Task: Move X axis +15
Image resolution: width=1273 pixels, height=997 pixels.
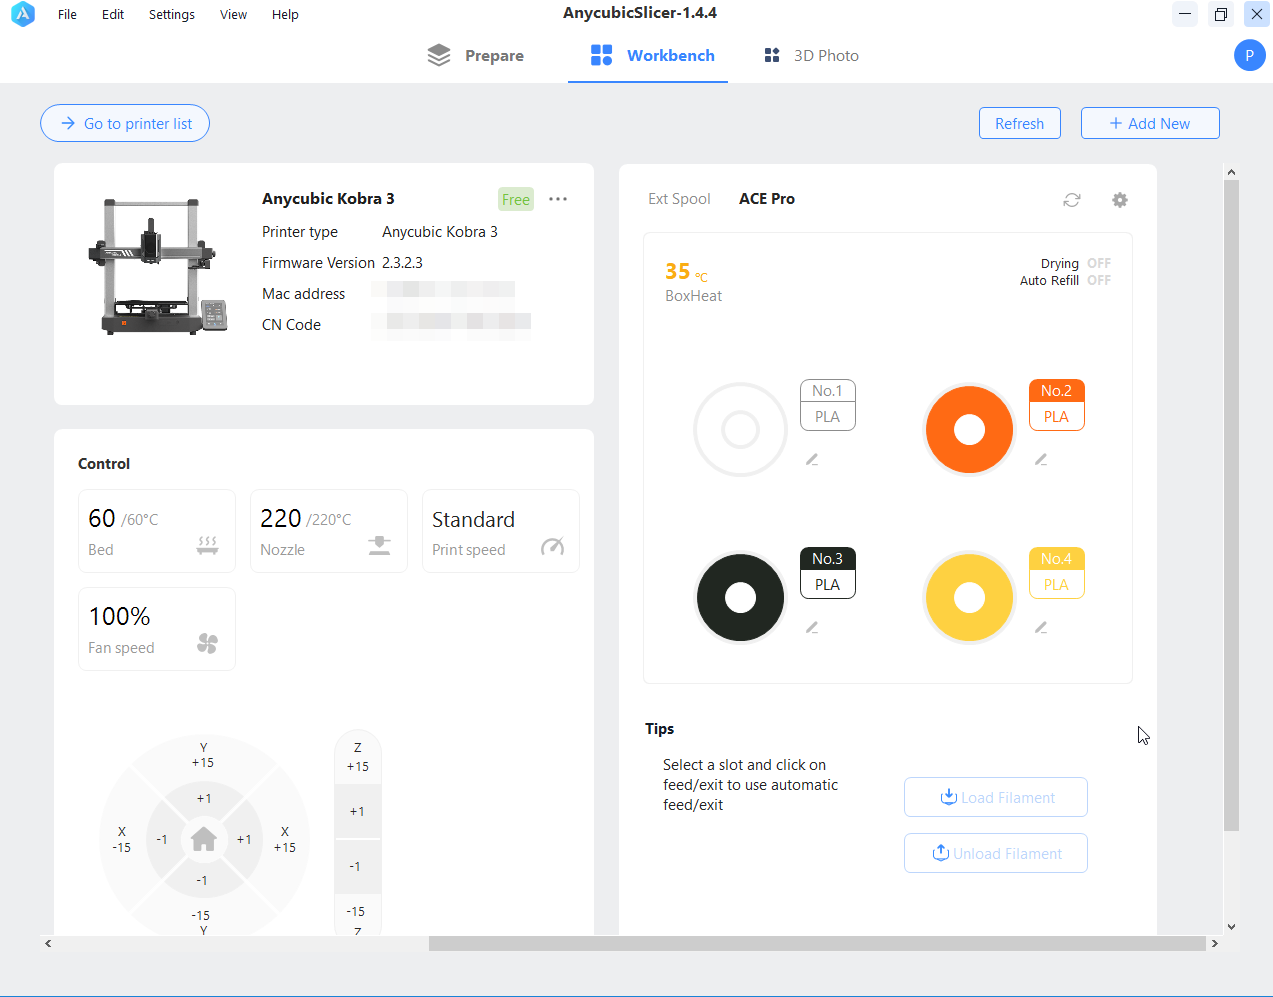Action: pyautogui.click(x=285, y=839)
